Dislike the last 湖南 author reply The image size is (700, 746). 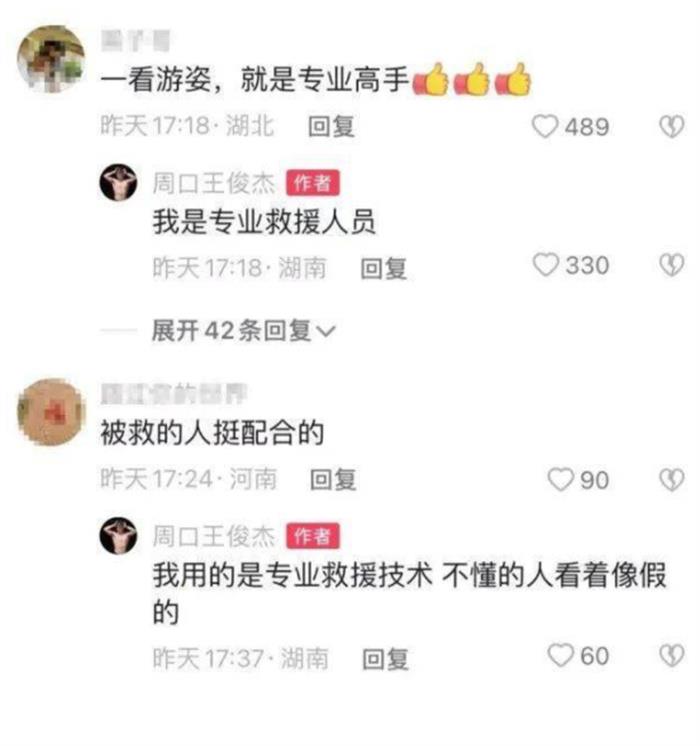tap(671, 656)
